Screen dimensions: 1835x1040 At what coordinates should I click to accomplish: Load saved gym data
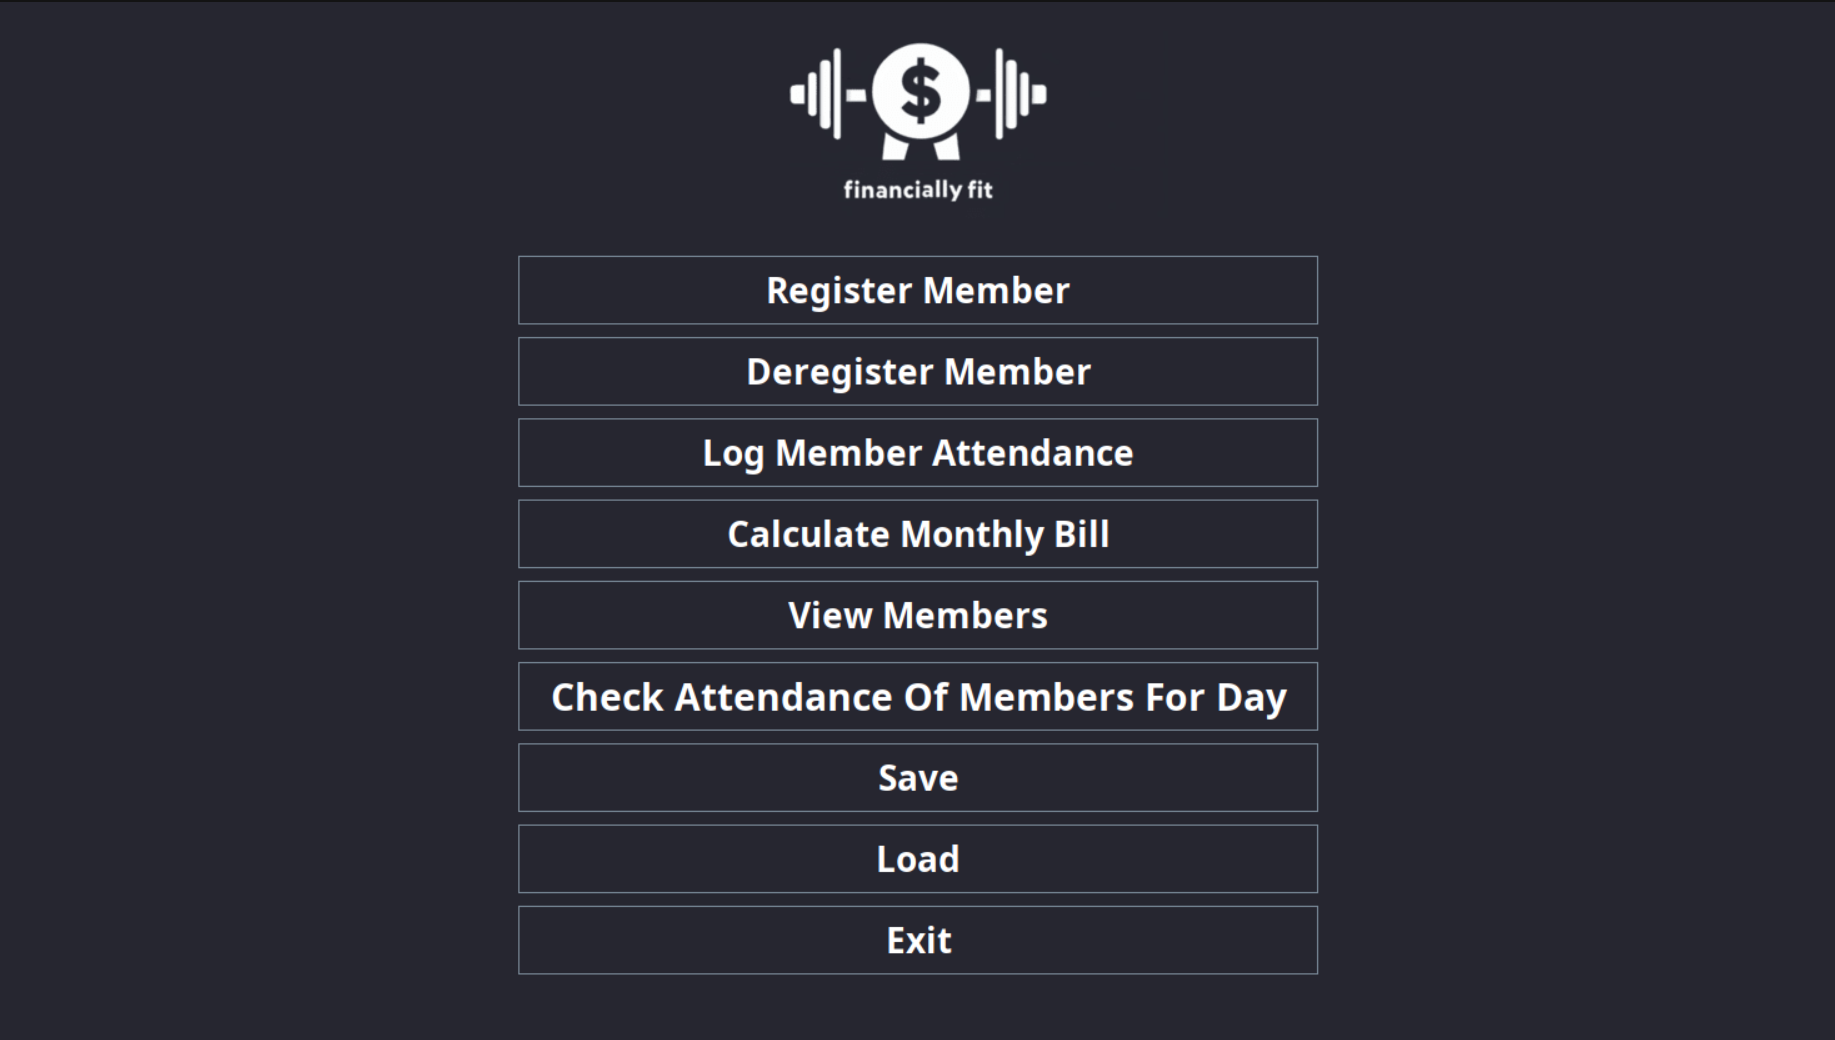(x=917, y=859)
